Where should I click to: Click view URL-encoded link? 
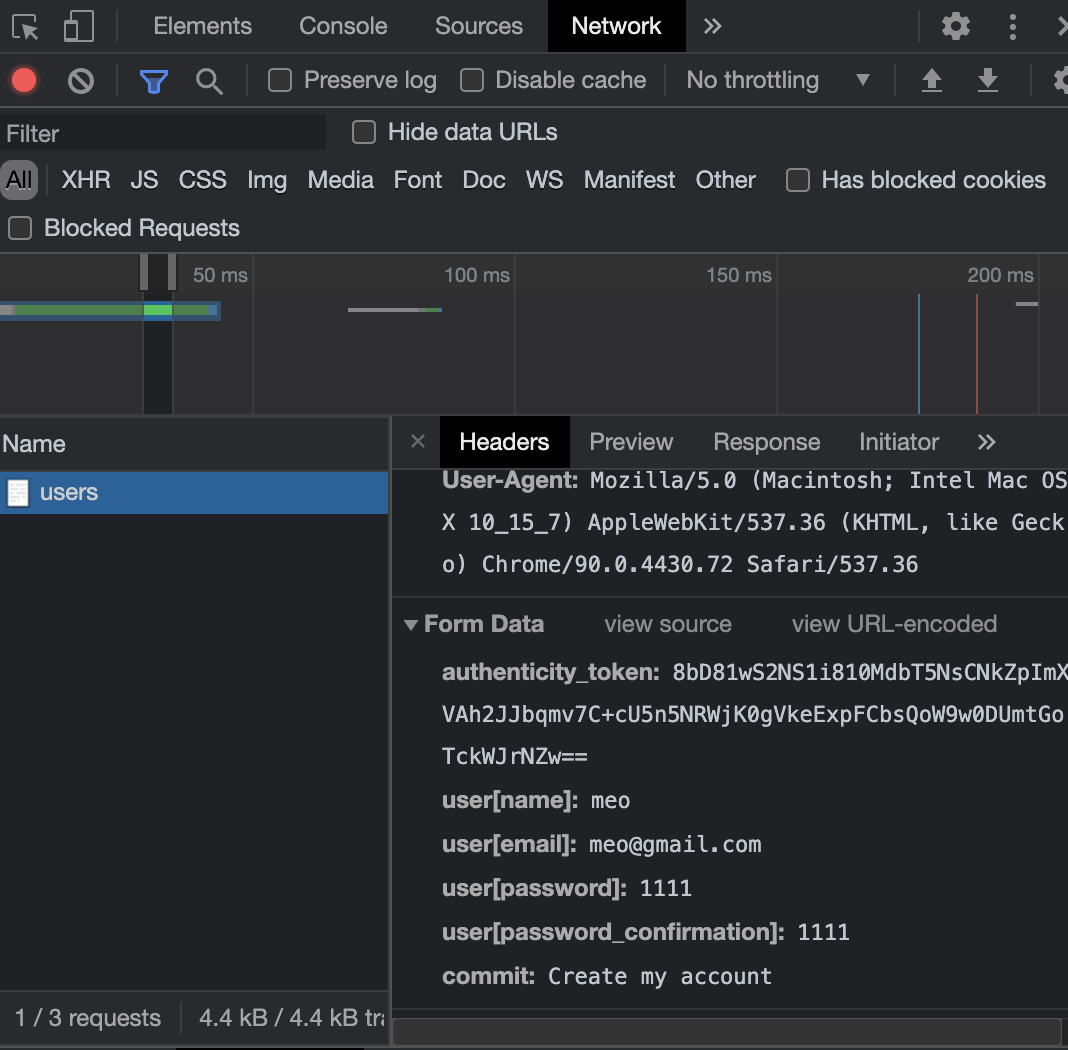tap(894, 624)
